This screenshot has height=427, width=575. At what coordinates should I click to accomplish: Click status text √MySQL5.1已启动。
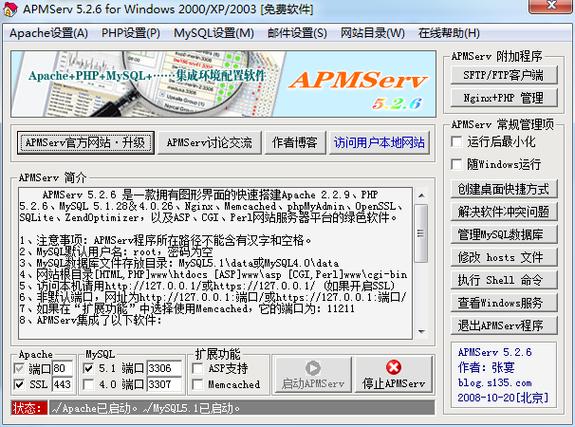point(192,408)
